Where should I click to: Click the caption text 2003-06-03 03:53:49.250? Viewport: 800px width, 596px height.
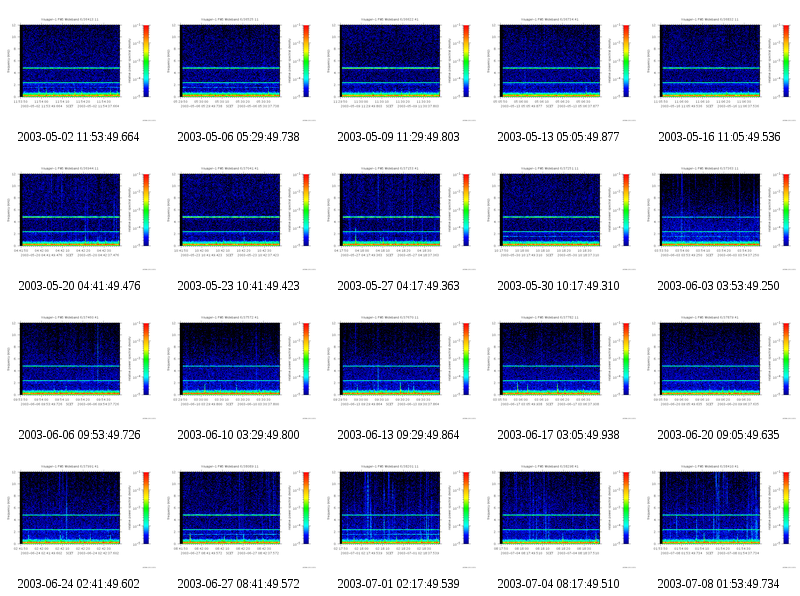718,286
